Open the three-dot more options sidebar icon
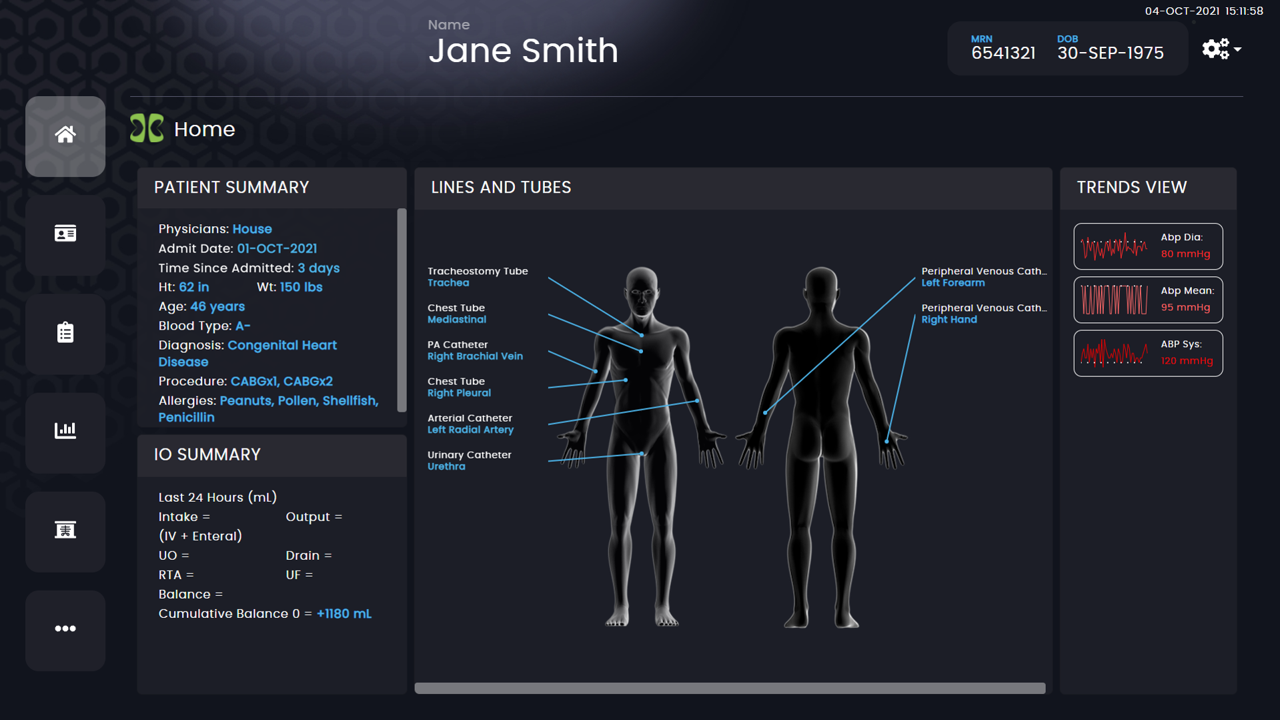The image size is (1280, 720). pos(65,629)
